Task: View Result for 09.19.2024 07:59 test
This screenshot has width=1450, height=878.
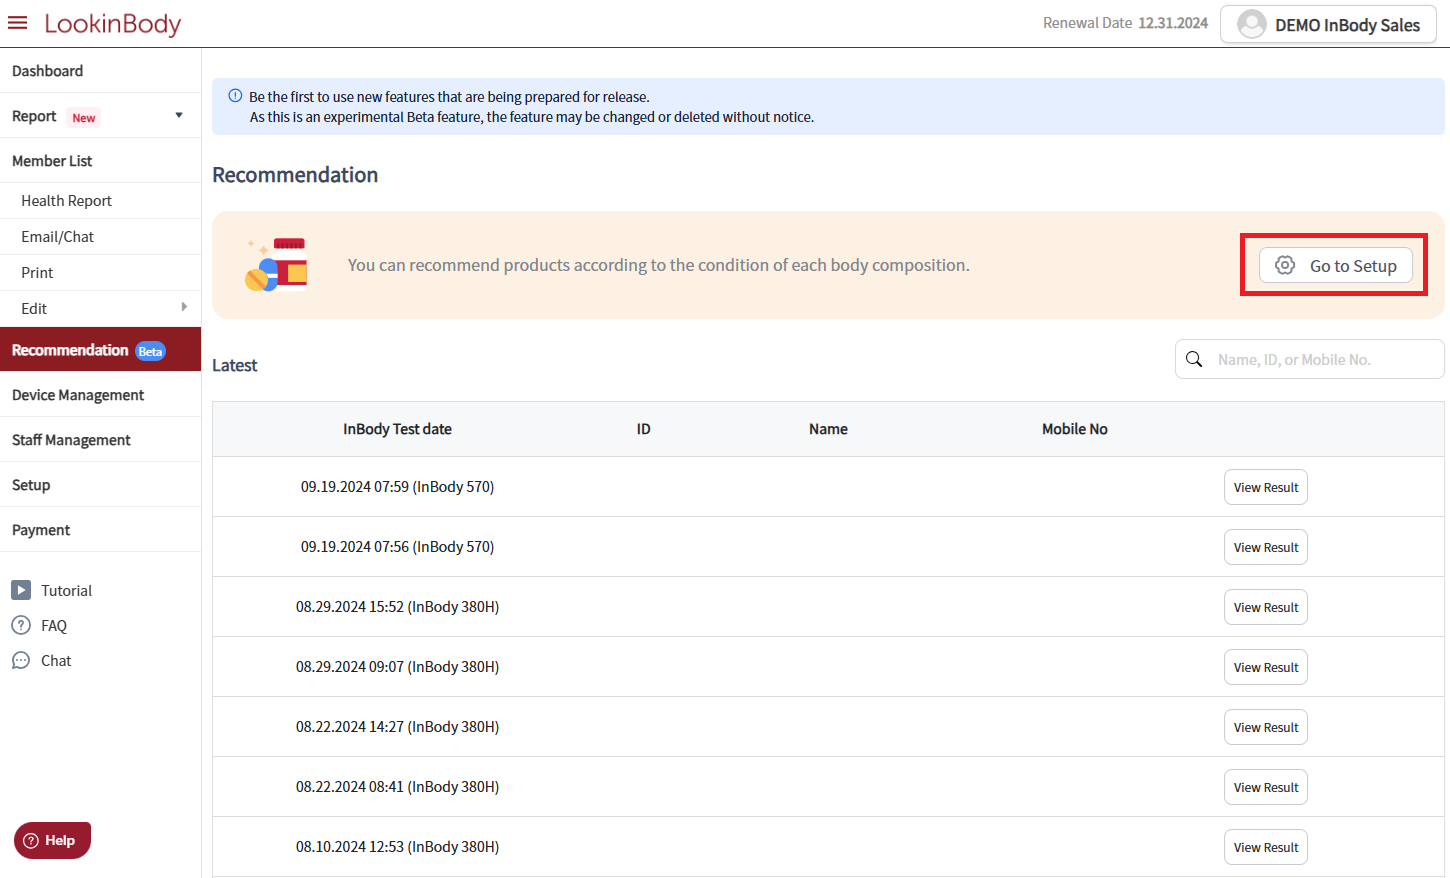Action: (x=1266, y=487)
